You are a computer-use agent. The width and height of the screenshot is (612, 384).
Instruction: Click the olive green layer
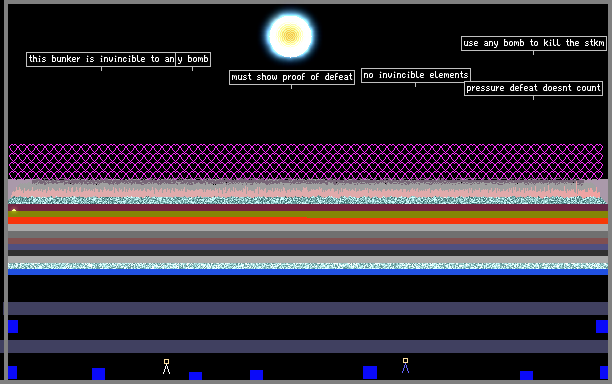click(x=308, y=214)
